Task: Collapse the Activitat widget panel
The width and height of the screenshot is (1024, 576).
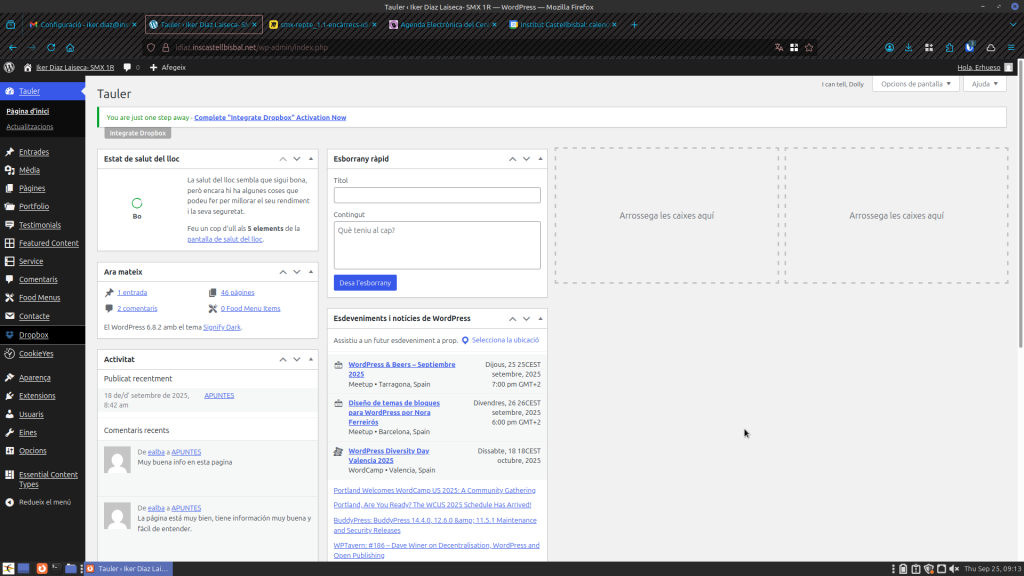Action: tap(310, 359)
